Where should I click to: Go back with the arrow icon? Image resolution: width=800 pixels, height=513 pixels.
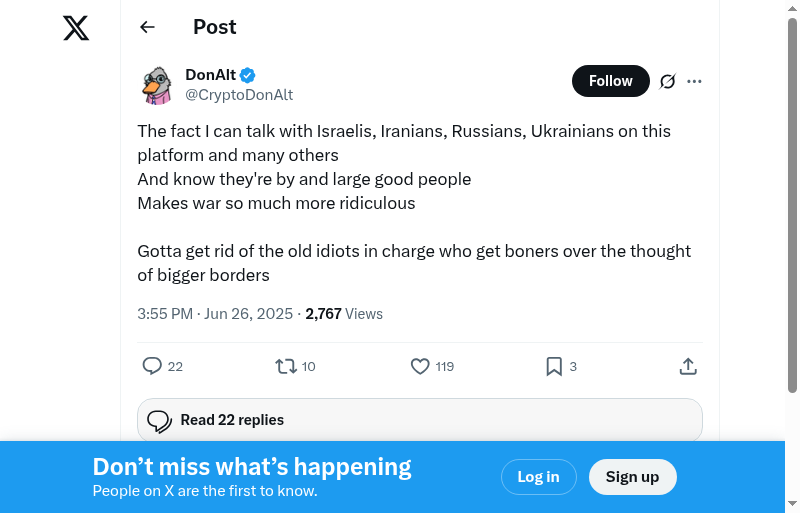pyautogui.click(x=148, y=27)
